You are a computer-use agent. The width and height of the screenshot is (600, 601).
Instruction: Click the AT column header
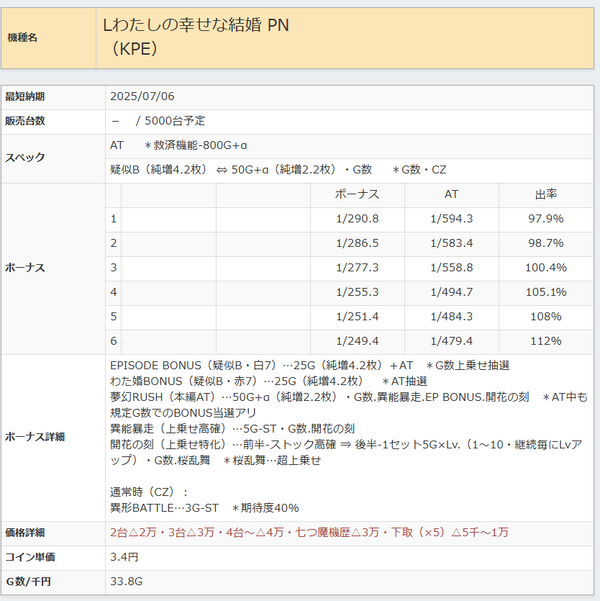451,194
